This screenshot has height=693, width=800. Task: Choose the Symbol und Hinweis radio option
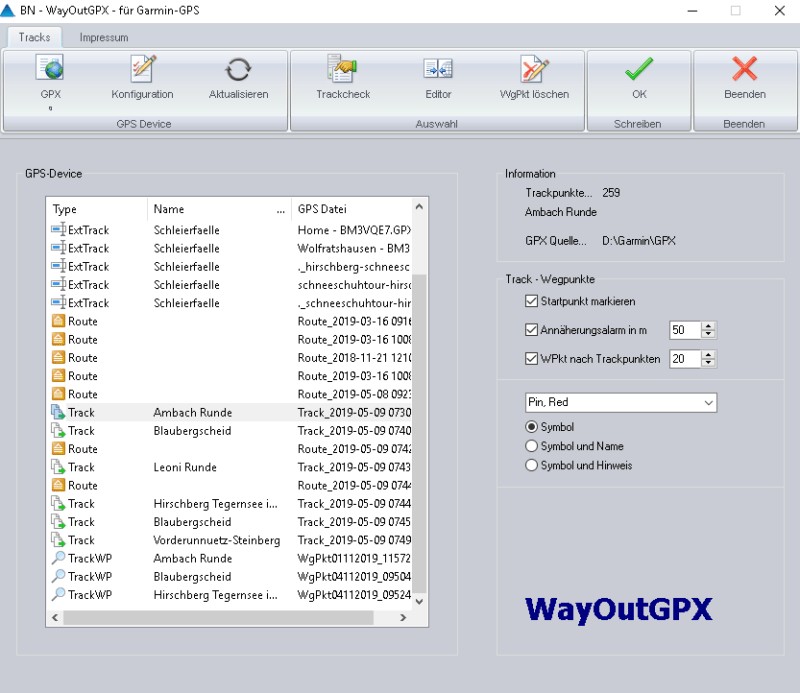click(x=531, y=464)
